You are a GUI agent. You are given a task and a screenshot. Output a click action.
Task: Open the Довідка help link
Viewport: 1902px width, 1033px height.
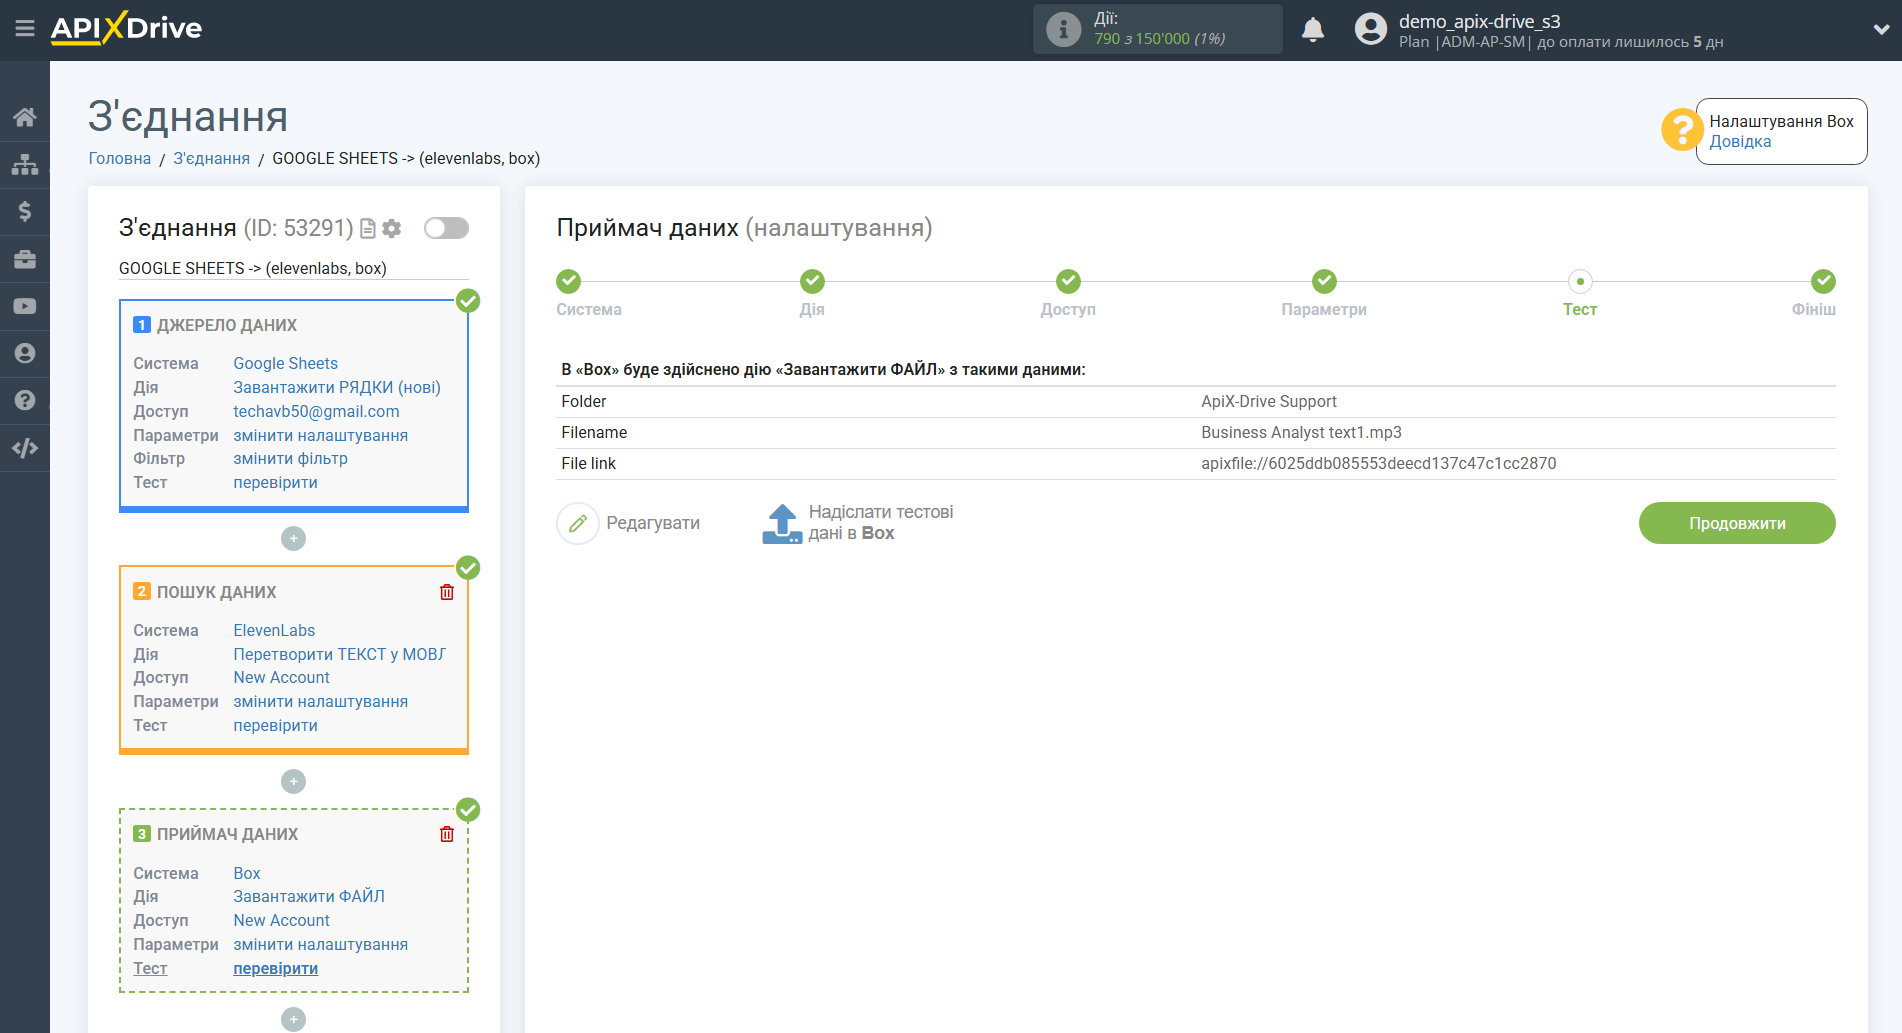(x=1739, y=142)
